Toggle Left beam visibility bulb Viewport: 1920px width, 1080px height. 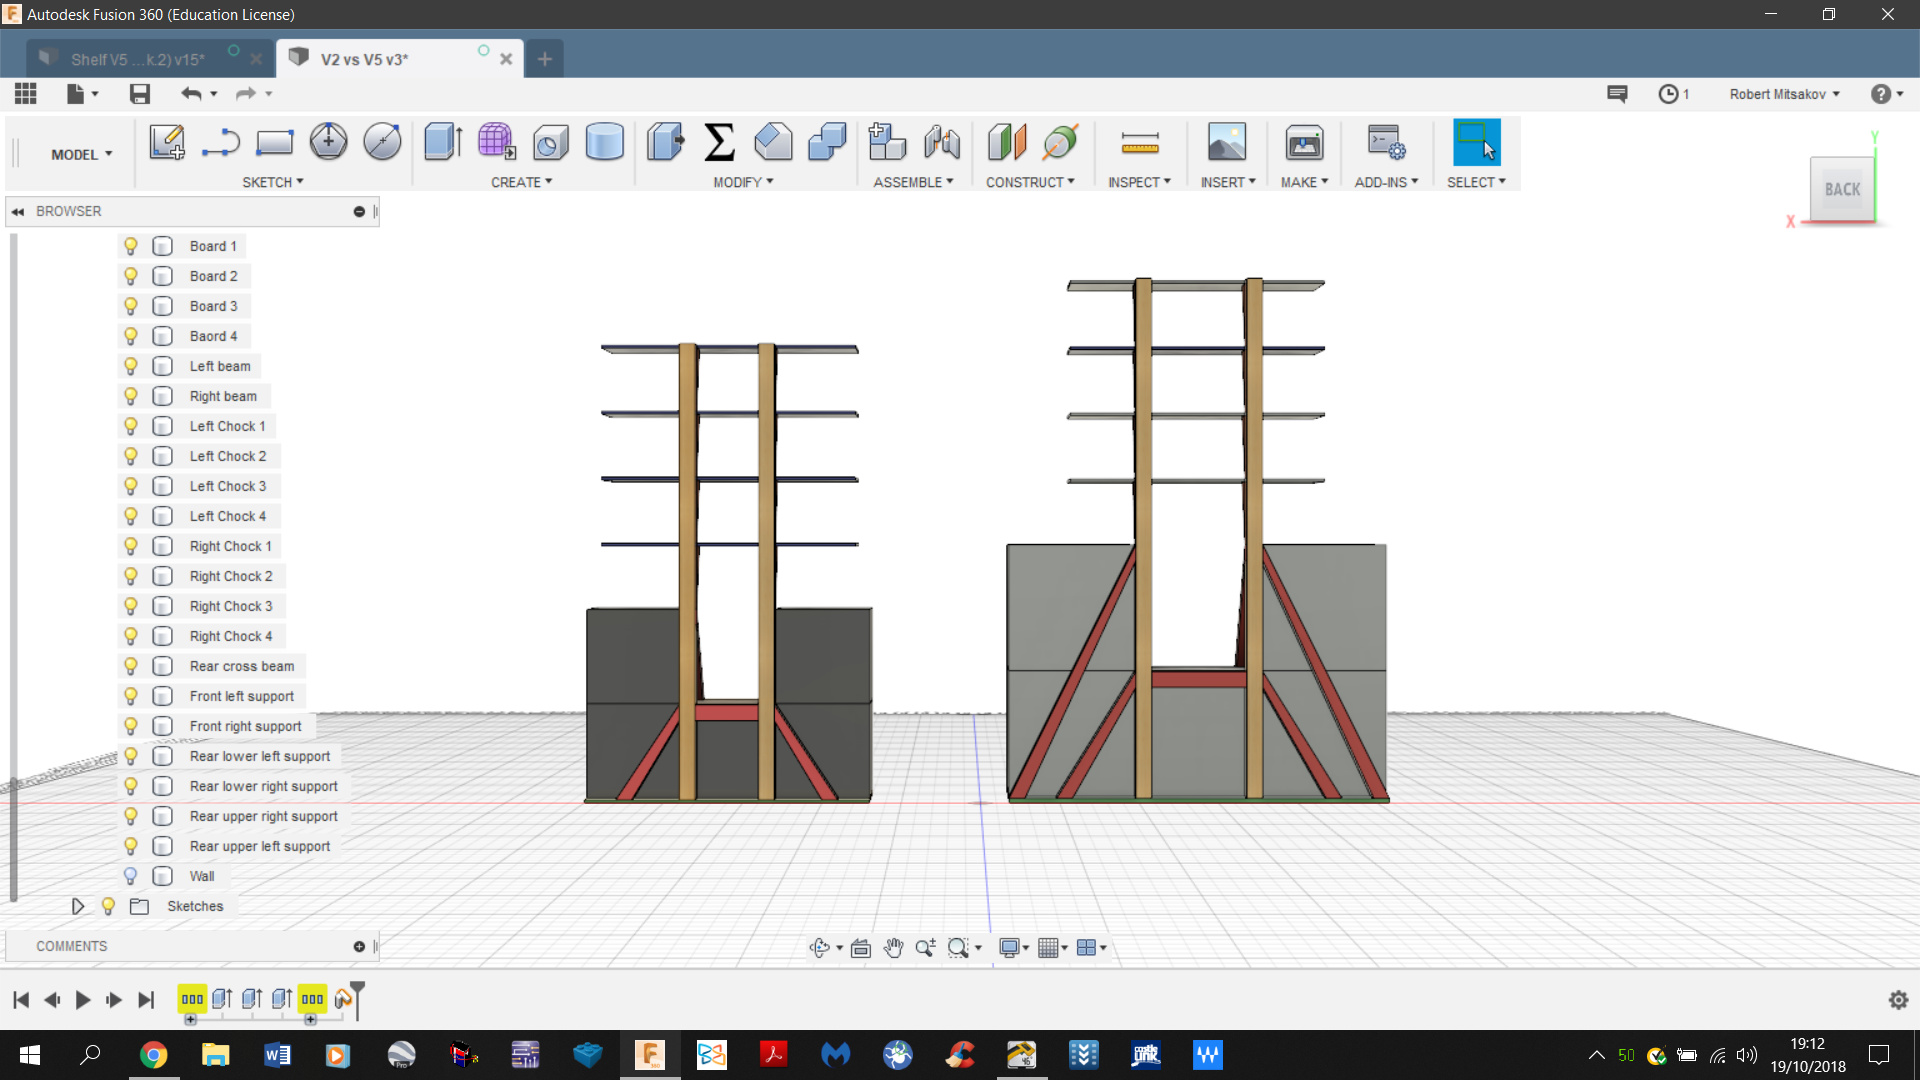pos(130,366)
